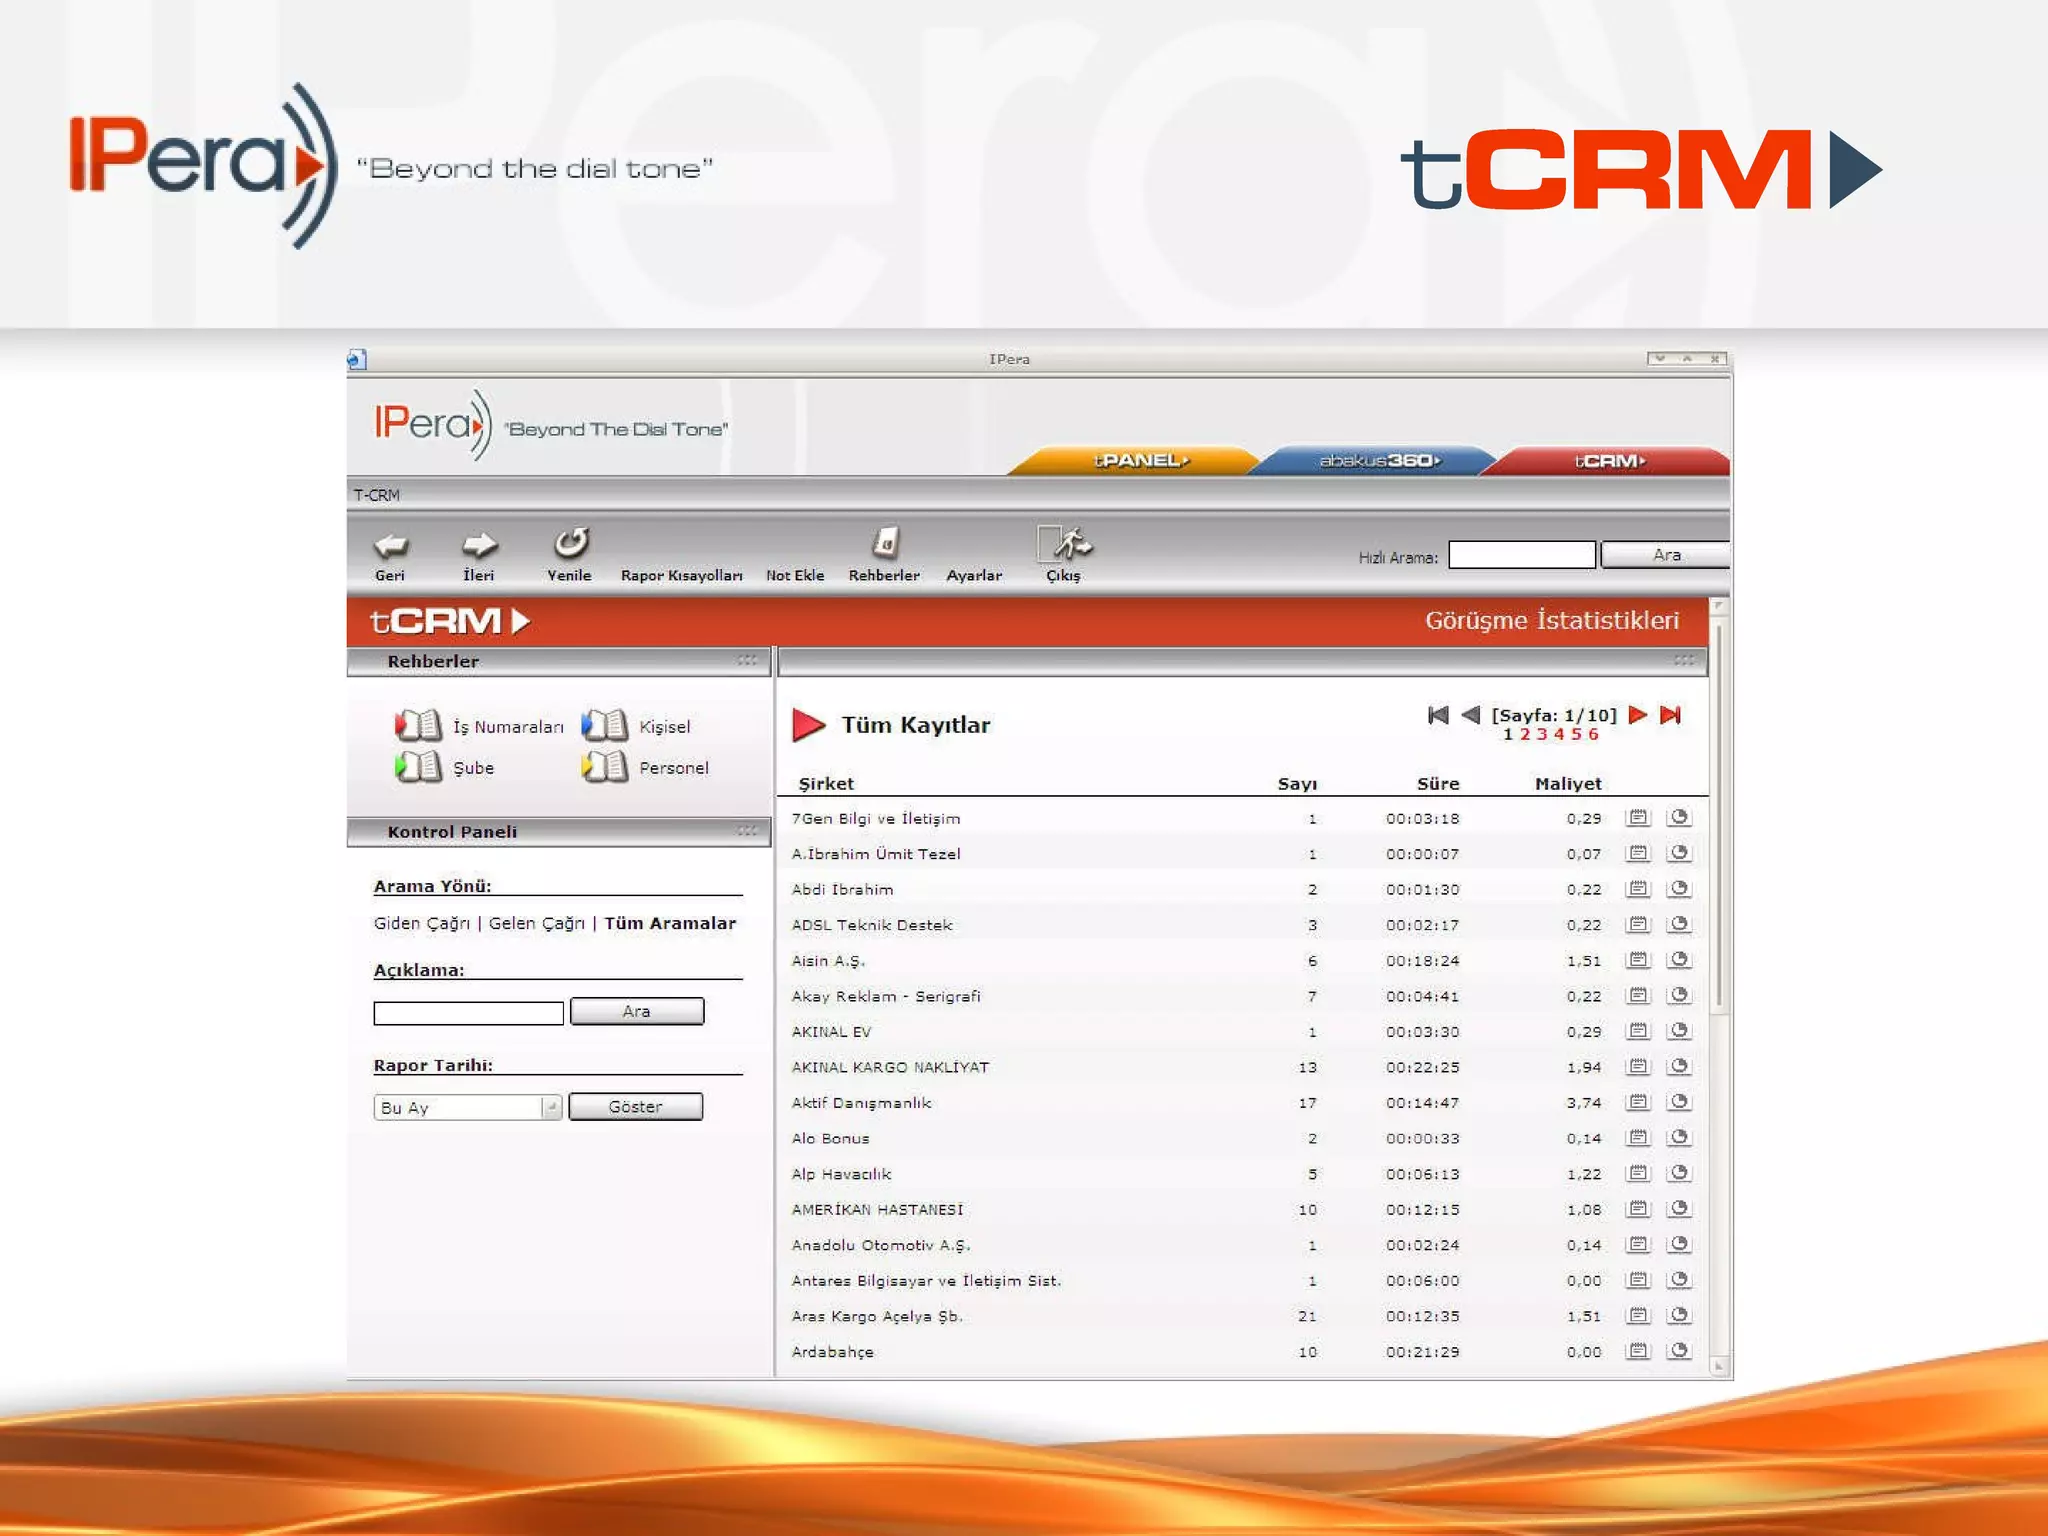Open the detail list icon for Aisin A.Ş.
Viewport: 2048px width, 1536px height.
[1637, 960]
